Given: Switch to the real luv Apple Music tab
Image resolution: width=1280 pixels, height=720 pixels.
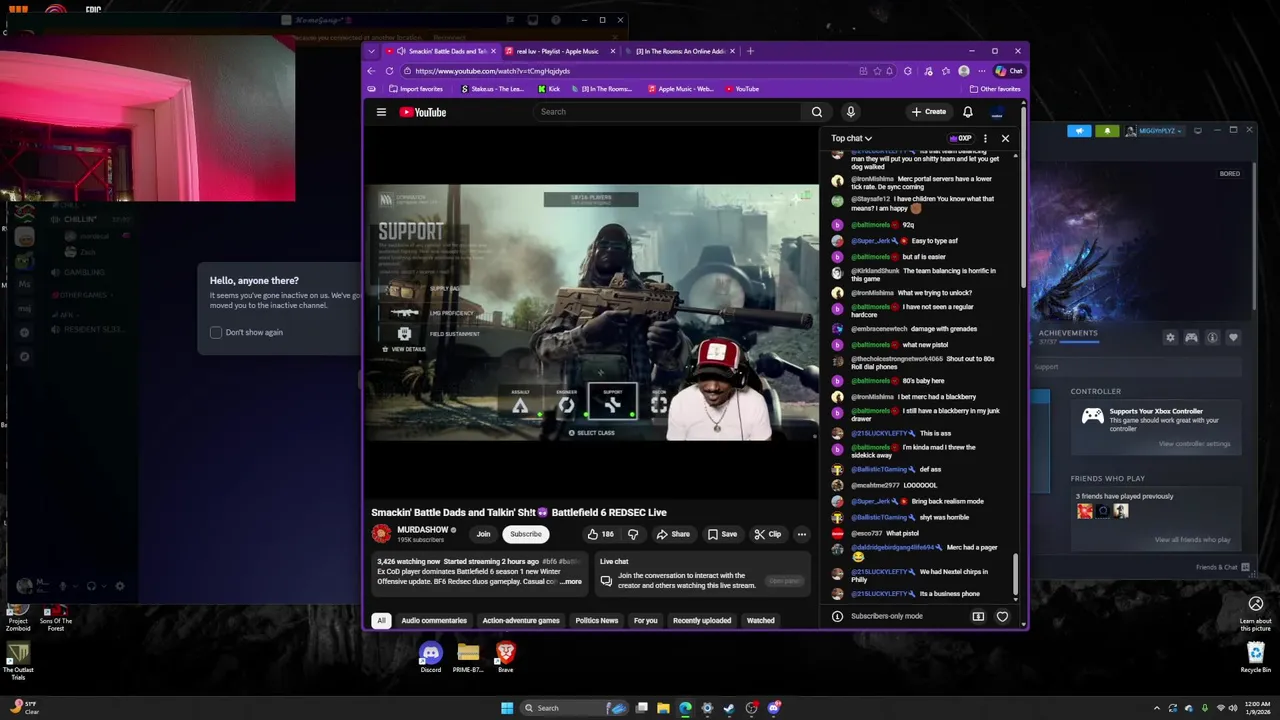Looking at the screenshot, I should click(x=558, y=51).
